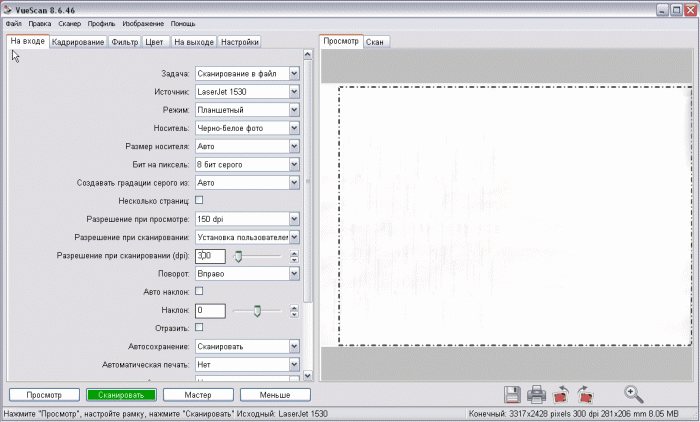Switch to the Кадрирование tab
The image size is (700, 422).
tap(78, 42)
